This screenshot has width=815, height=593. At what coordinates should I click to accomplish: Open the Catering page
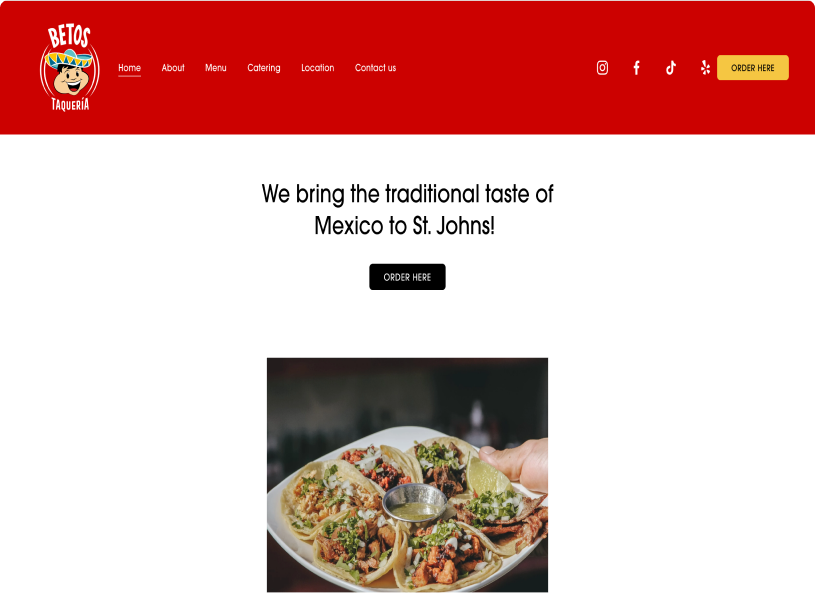tap(264, 68)
